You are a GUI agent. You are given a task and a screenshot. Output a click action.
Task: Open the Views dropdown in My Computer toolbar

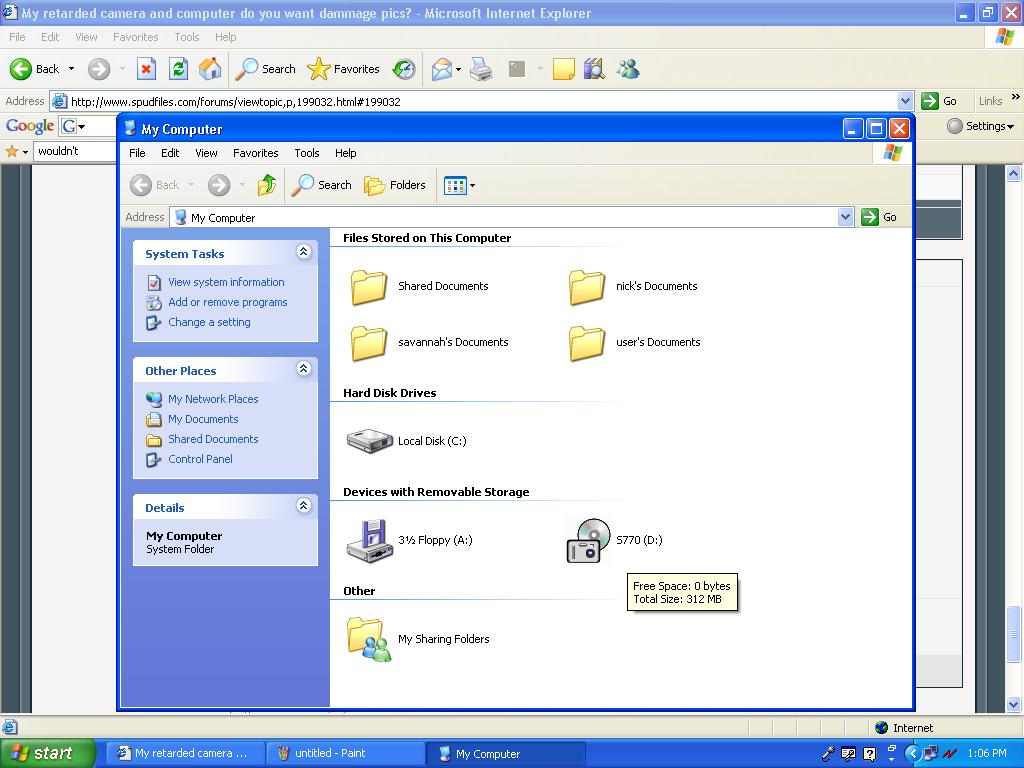click(459, 185)
